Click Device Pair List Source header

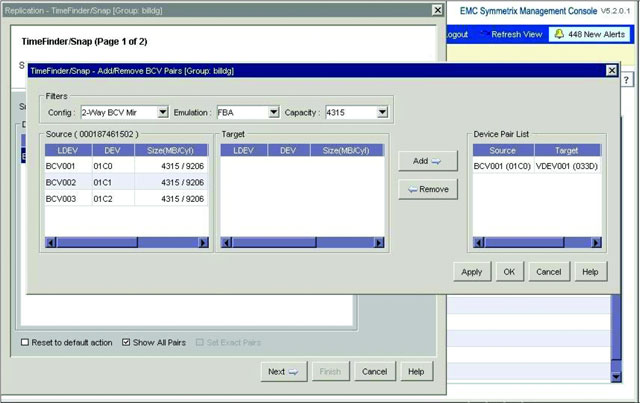coord(503,151)
